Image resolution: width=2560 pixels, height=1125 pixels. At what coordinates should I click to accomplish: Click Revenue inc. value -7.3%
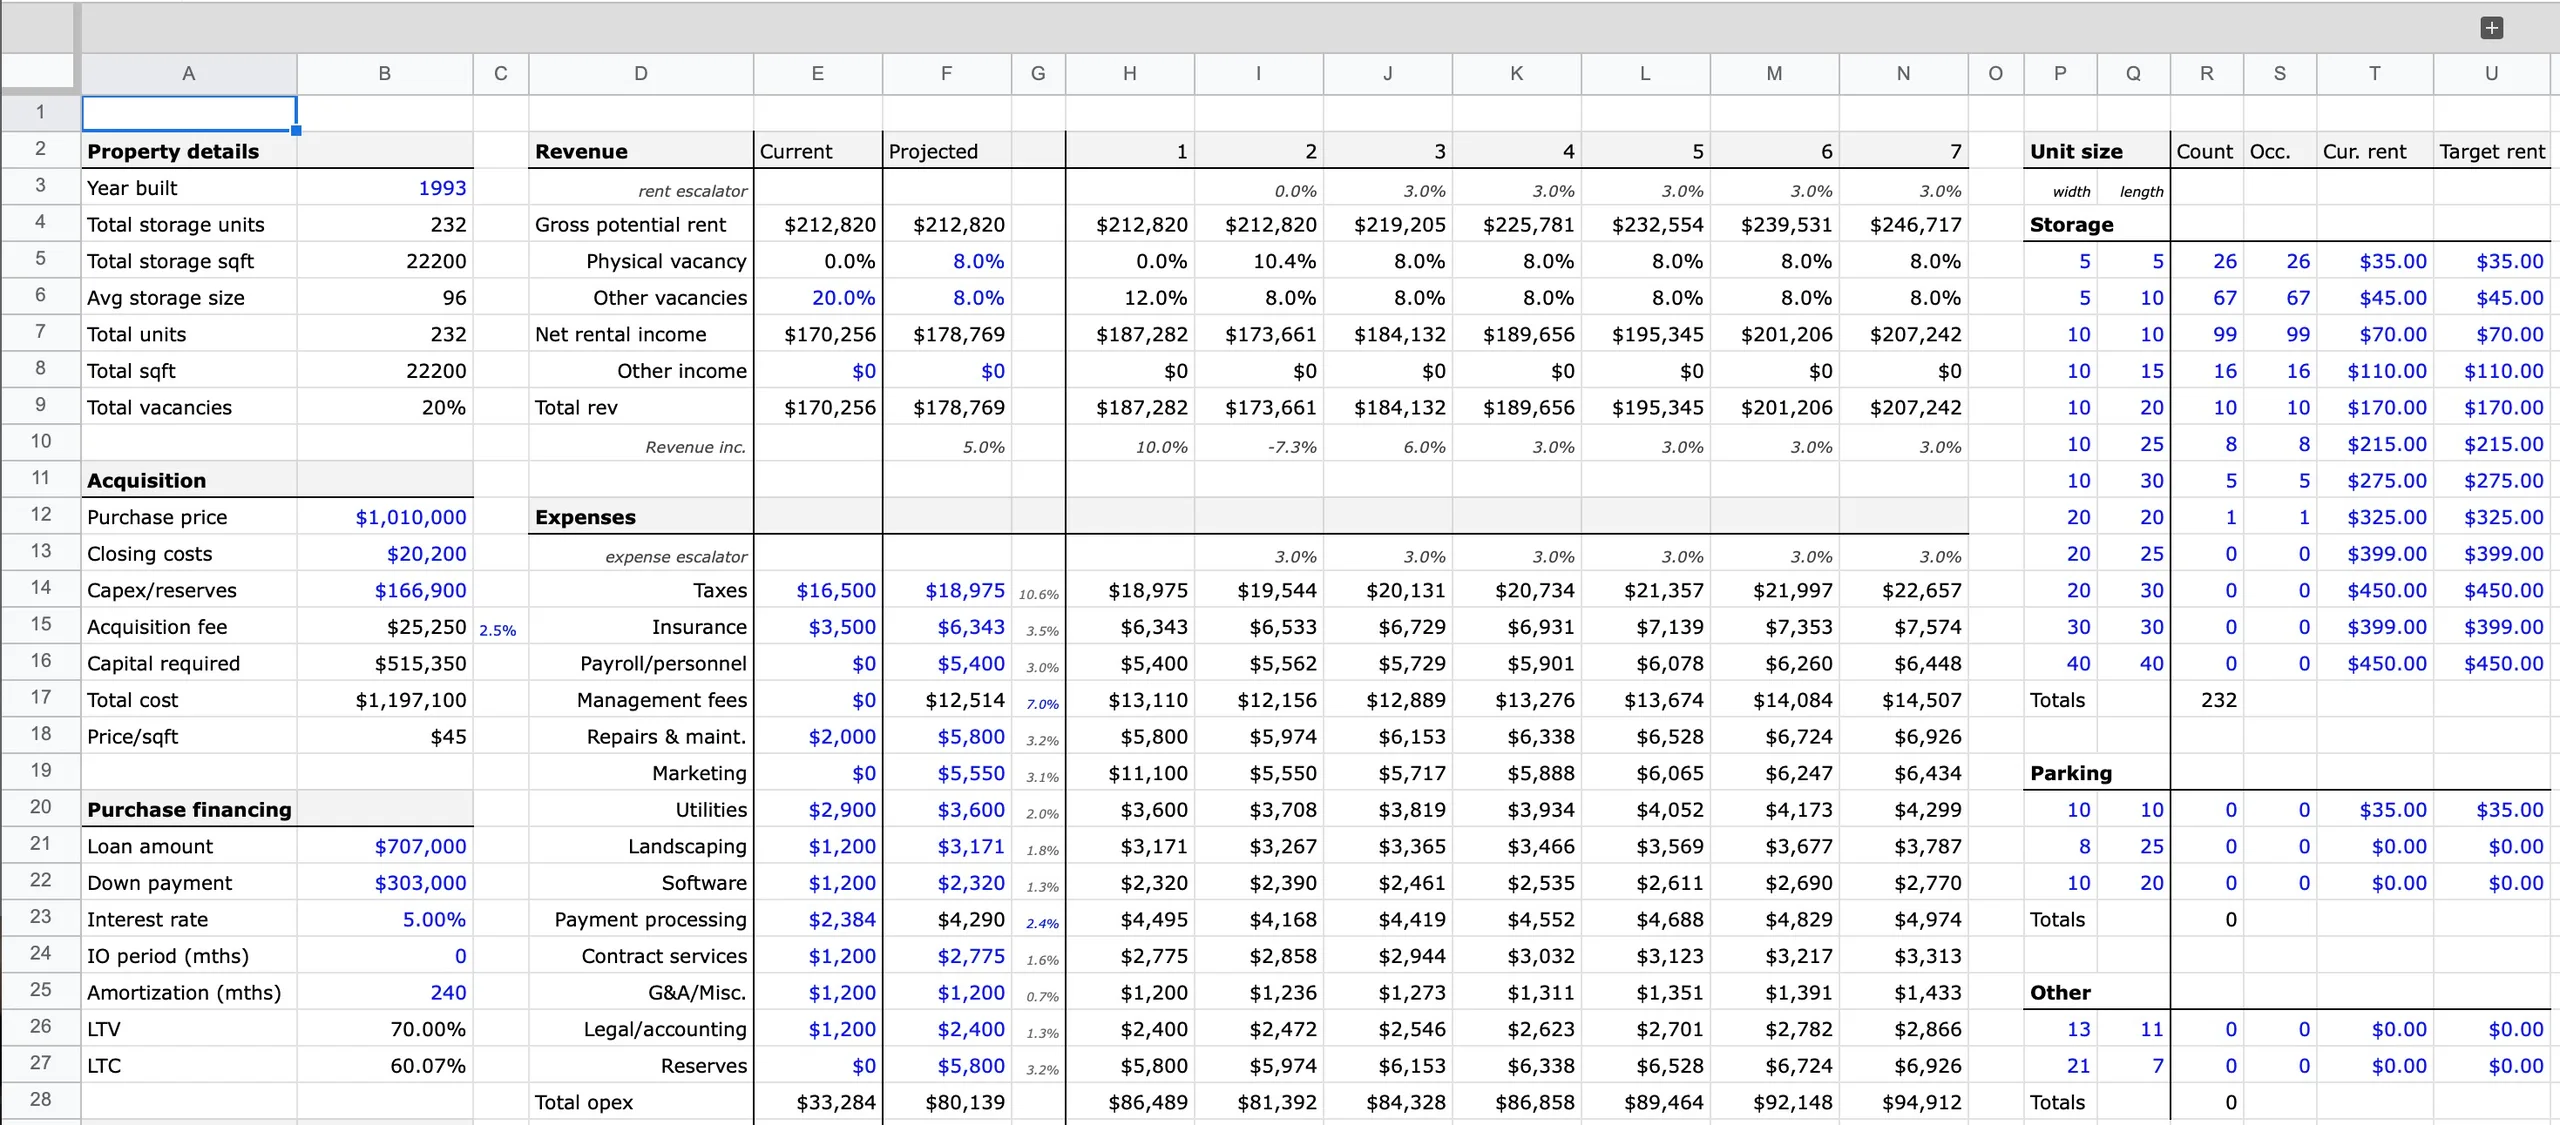[x=1292, y=447]
